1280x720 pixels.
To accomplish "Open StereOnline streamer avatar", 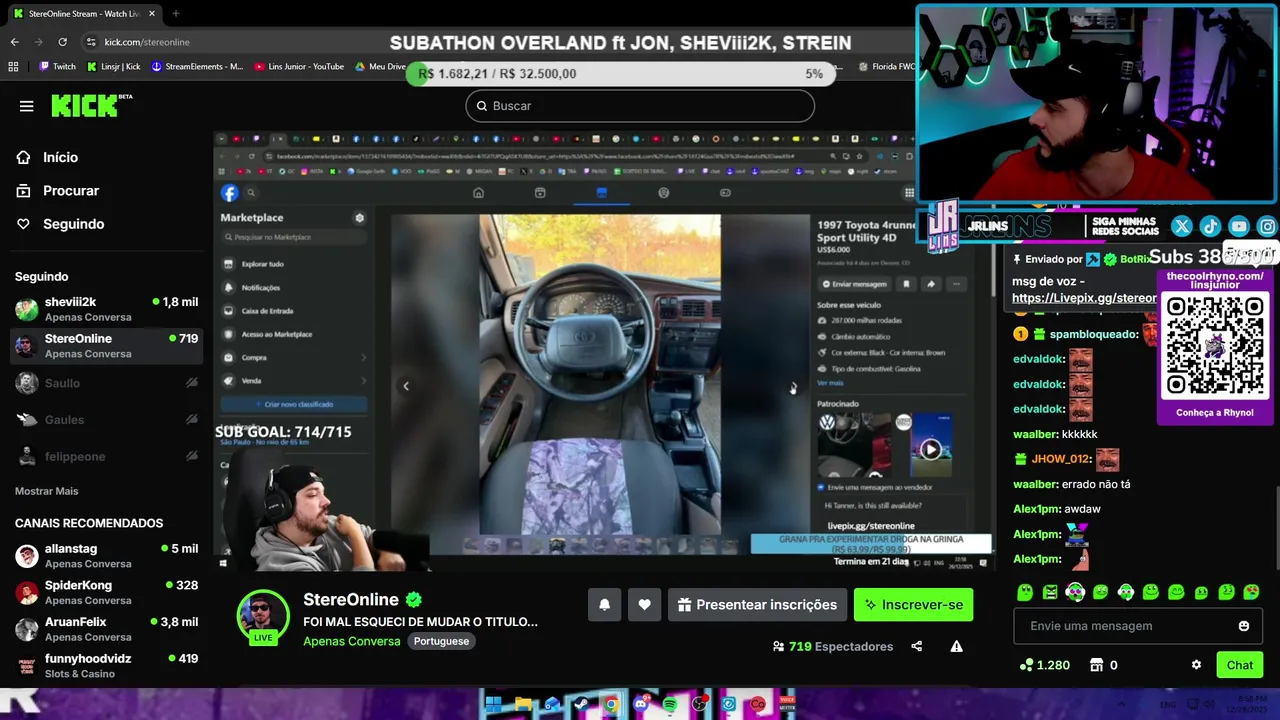I will [x=263, y=615].
